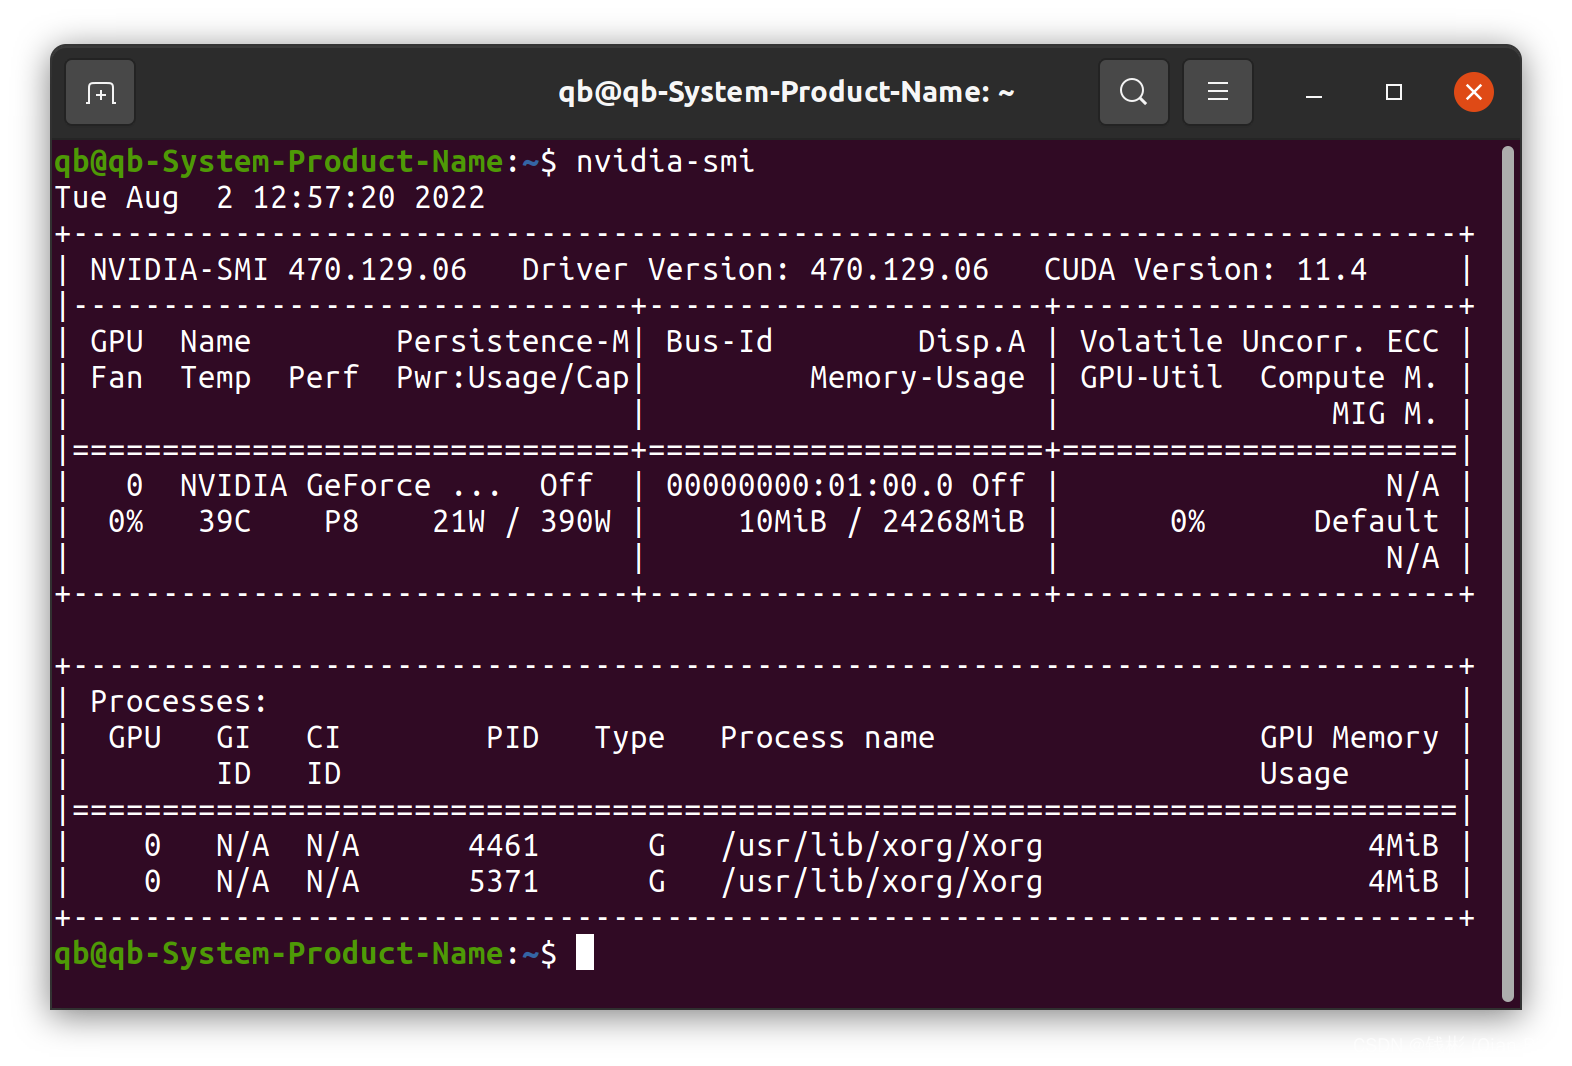Viewport: 1572px width, 1066px height.
Task: Click the PID column header
Action: (x=512, y=737)
